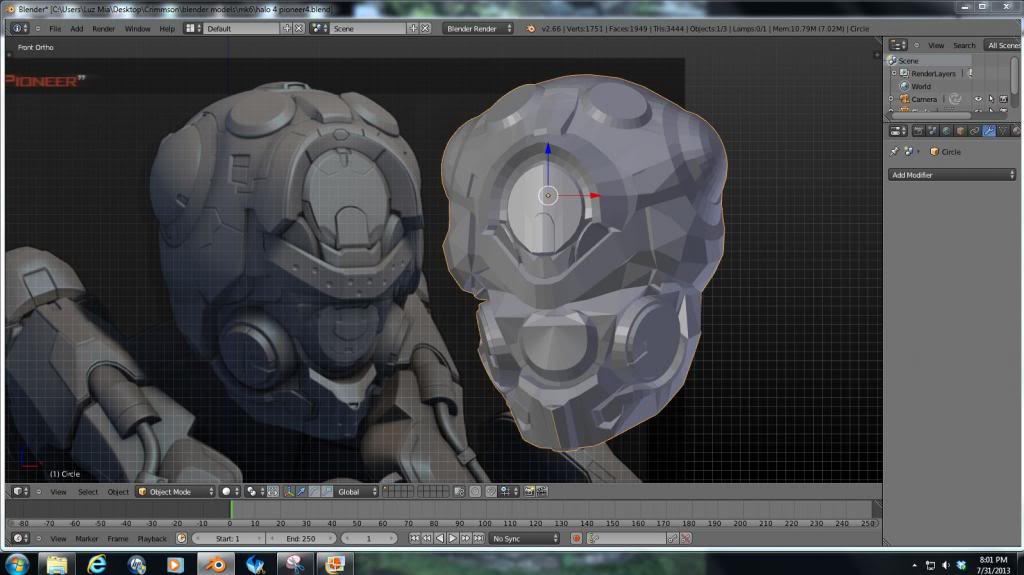Open the Blender Render engine dropdown

pos(478,29)
